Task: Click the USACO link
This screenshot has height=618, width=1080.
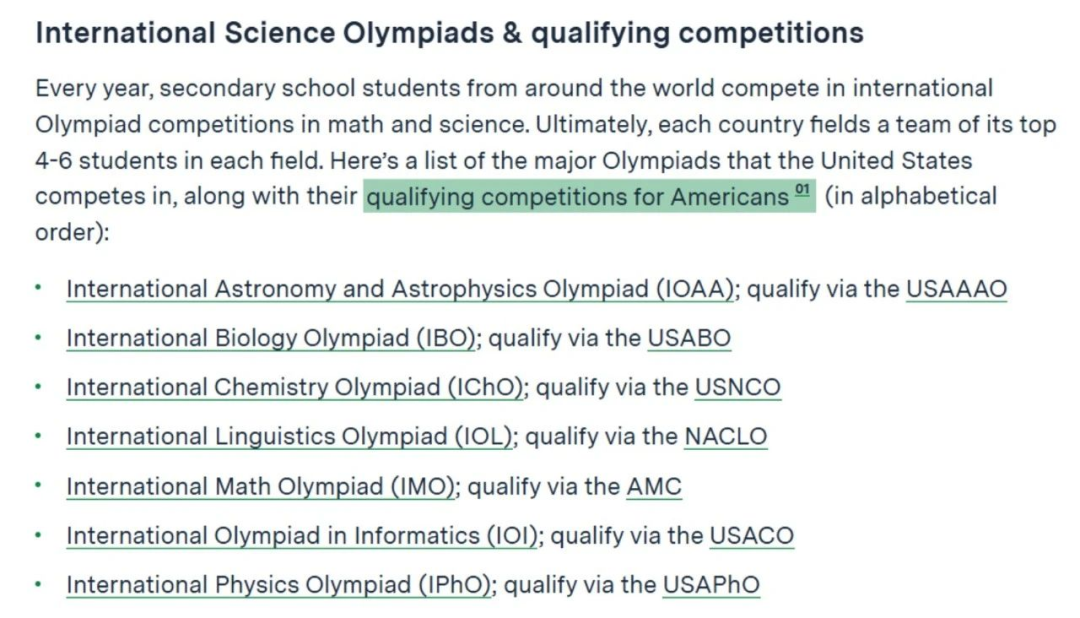Action: tap(751, 535)
